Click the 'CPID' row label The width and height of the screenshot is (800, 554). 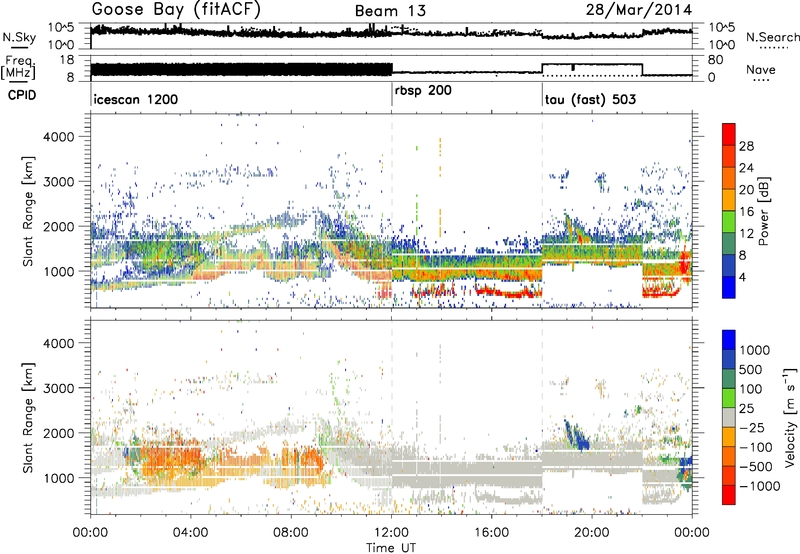(22, 95)
